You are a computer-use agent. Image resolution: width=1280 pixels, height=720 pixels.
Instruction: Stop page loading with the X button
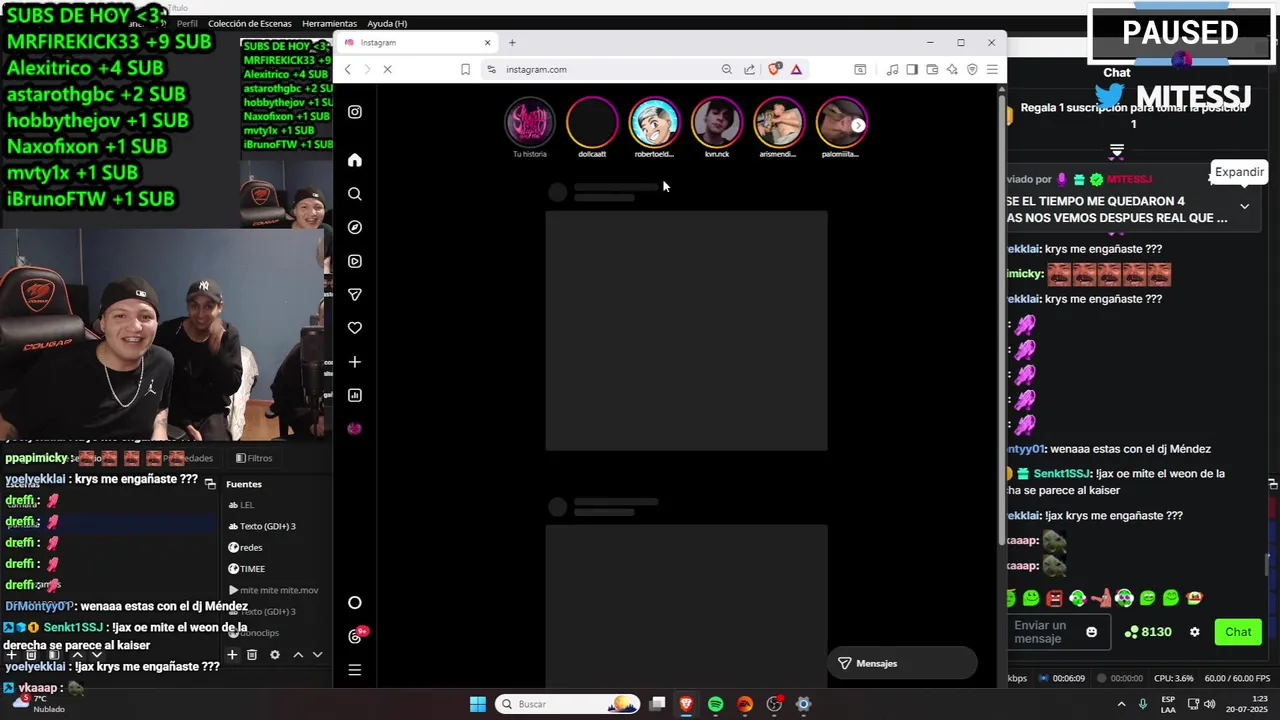(x=388, y=69)
